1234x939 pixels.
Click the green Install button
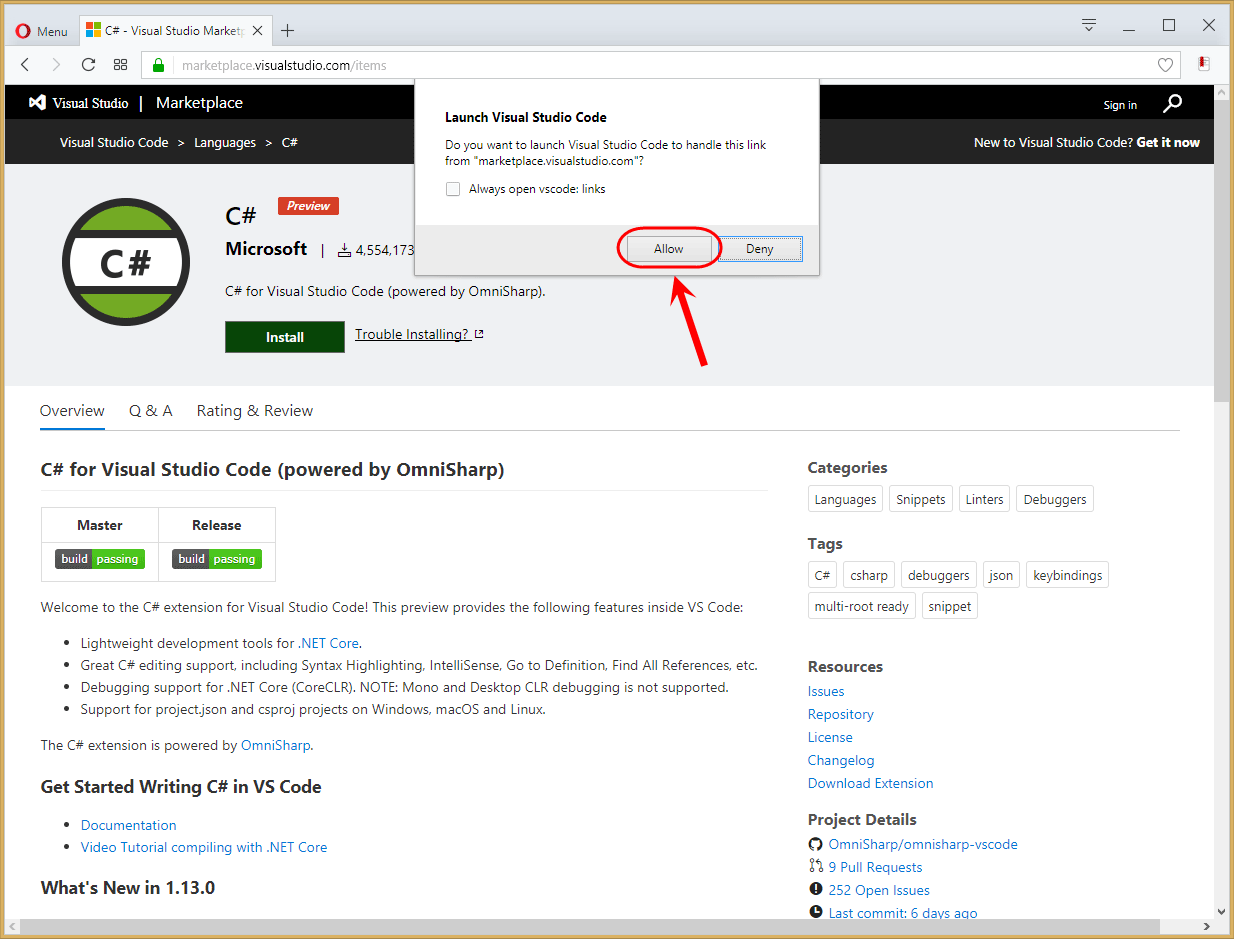click(285, 337)
